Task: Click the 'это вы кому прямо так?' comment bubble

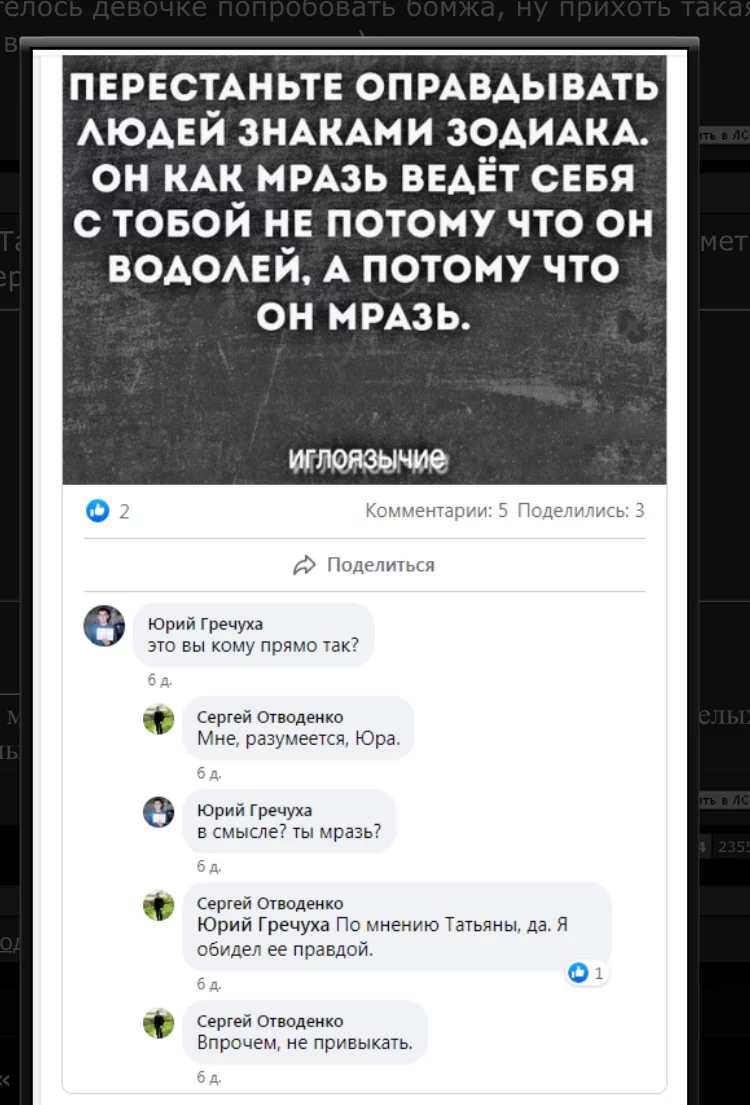Action: pos(253,634)
